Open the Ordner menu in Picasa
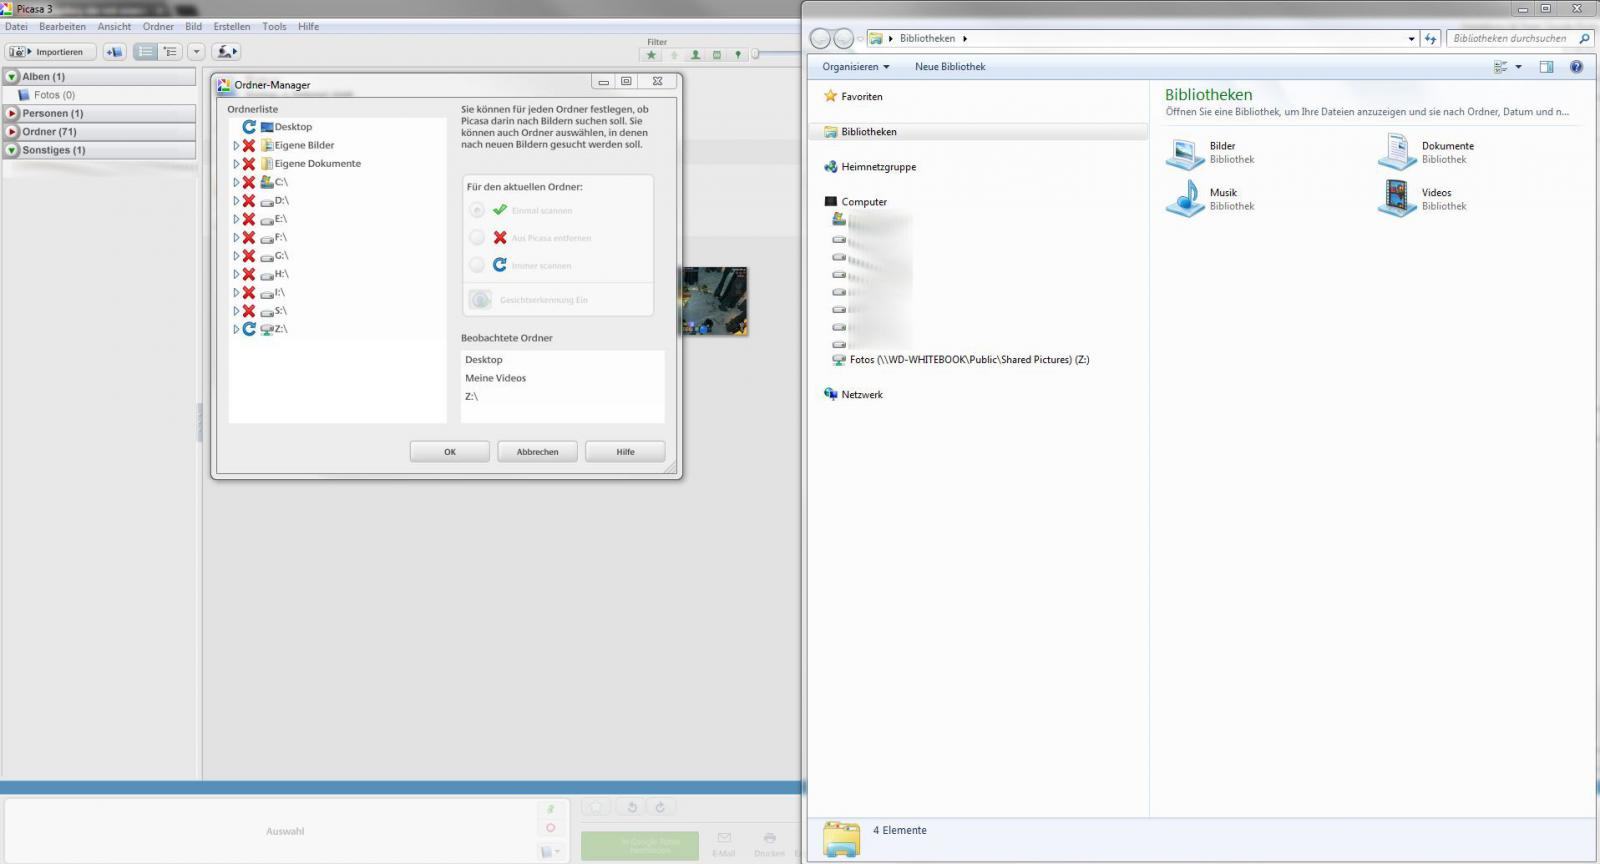Screen dimensions: 1600x864 (x=158, y=27)
